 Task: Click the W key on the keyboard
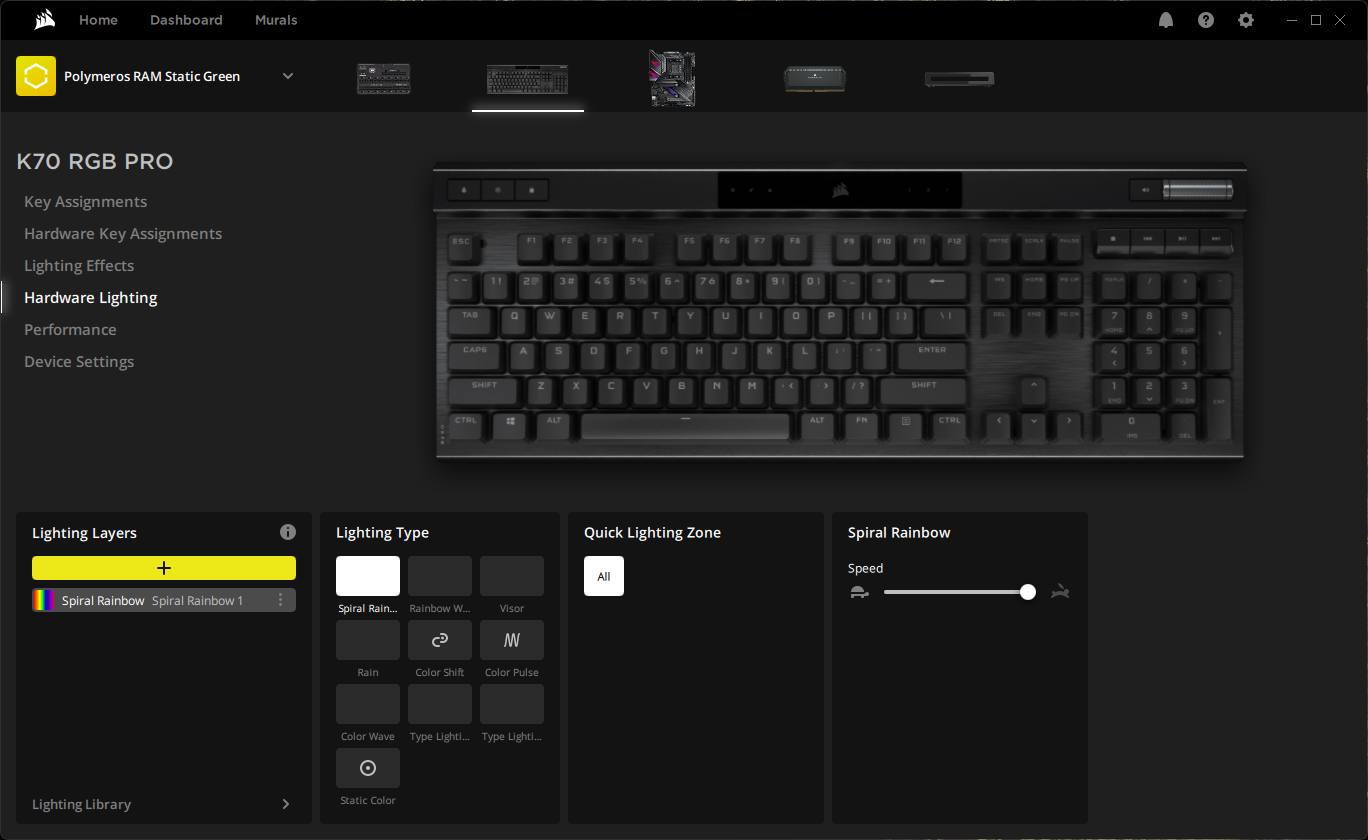[550, 319]
